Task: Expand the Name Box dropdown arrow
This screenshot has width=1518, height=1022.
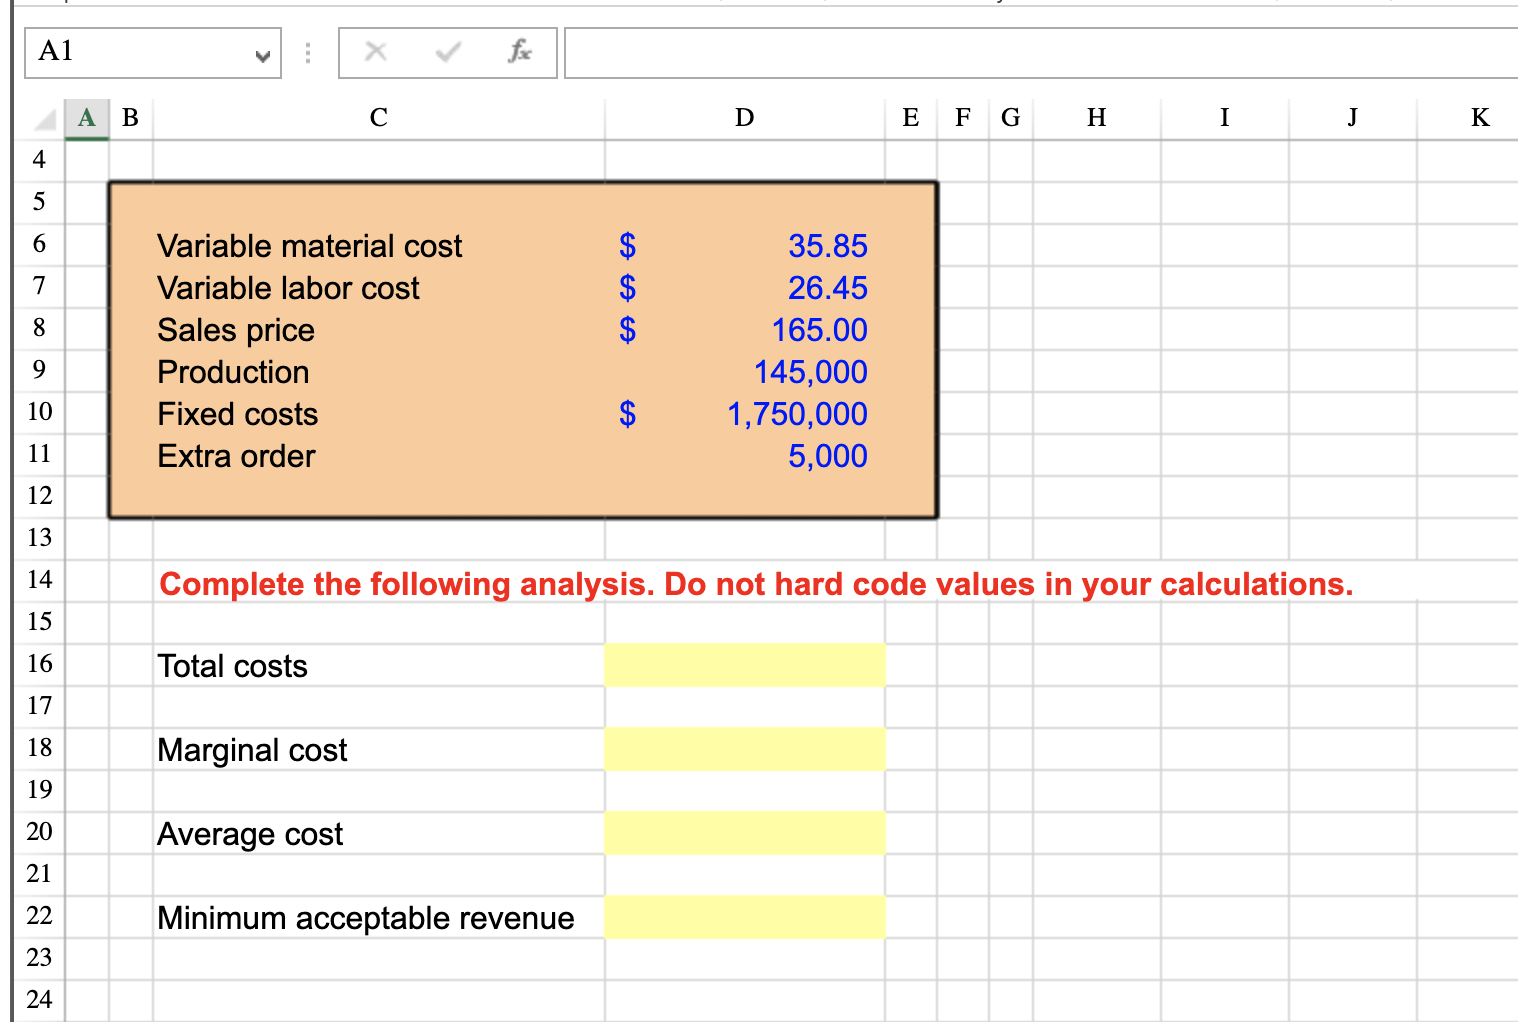Action: (x=262, y=55)
